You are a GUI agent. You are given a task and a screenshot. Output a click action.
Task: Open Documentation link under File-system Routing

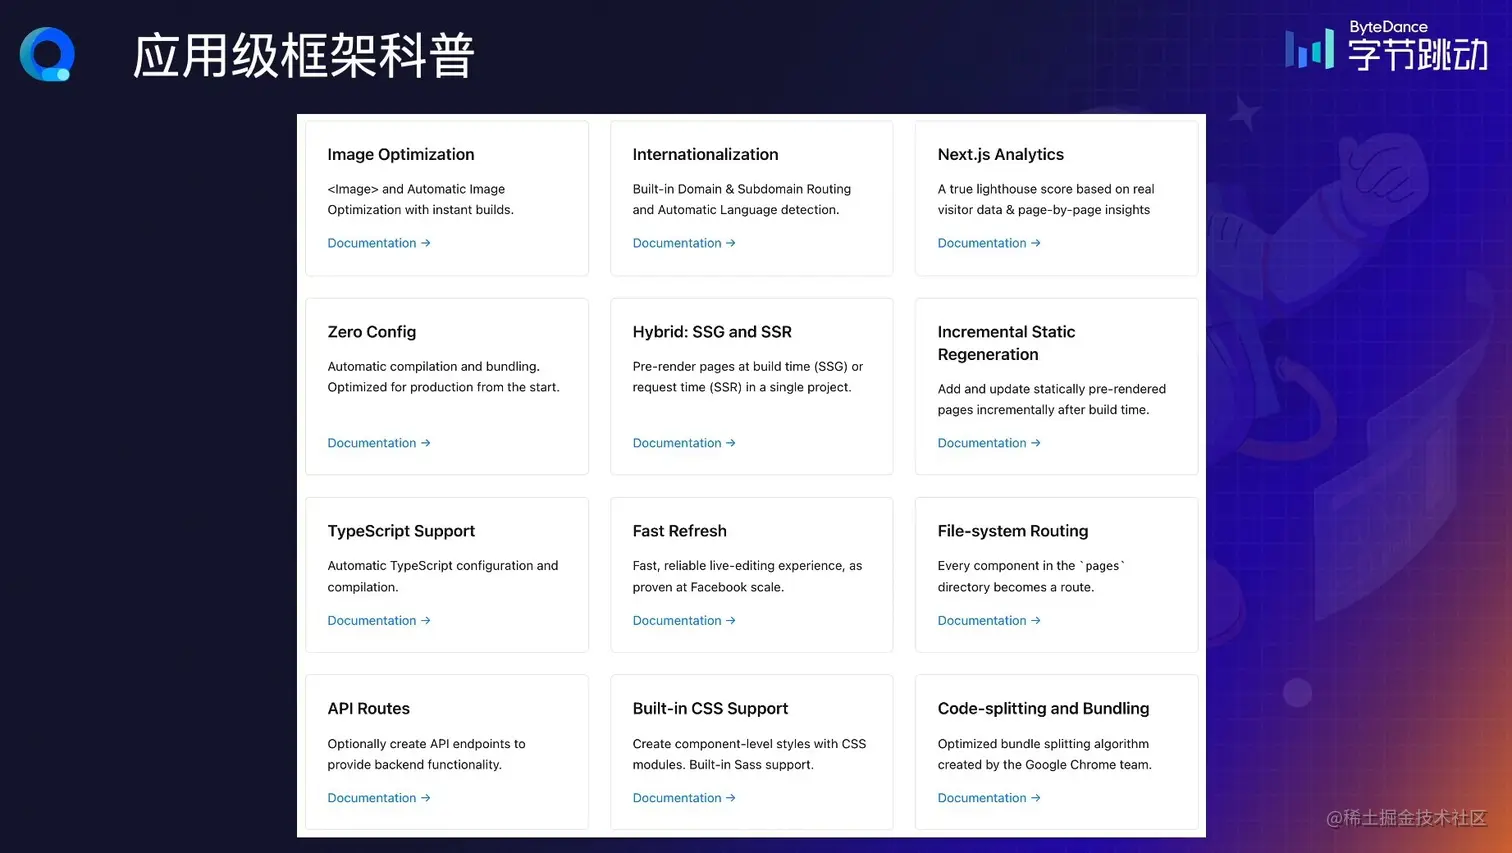coord(989,621)
